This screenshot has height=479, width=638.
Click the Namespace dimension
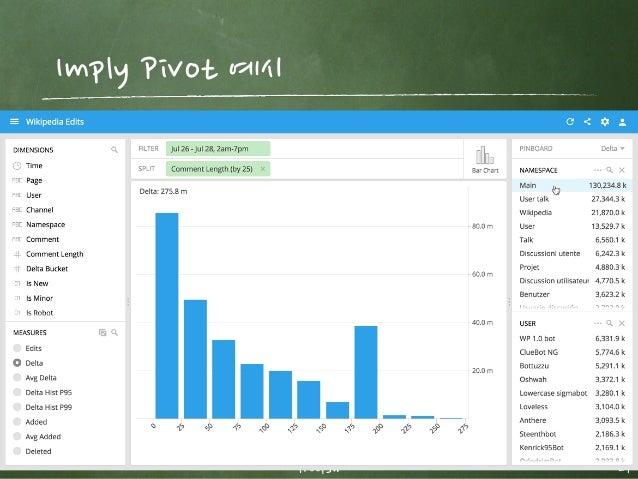click(x=46, y=225)
